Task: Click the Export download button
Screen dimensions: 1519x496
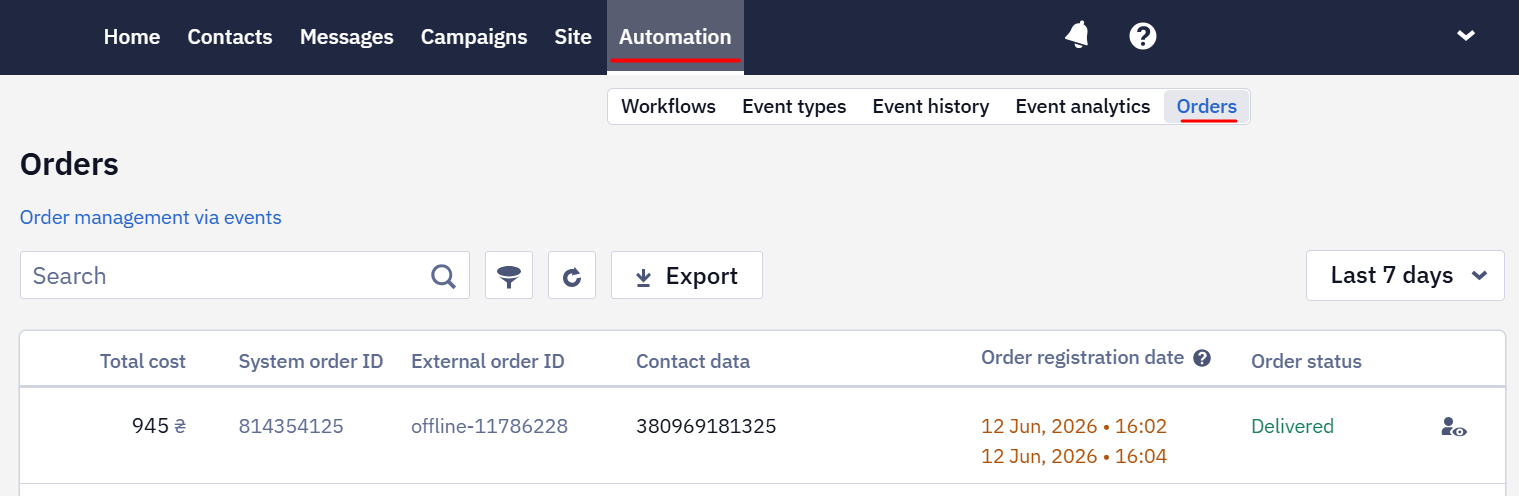Action: coord(687,275)
